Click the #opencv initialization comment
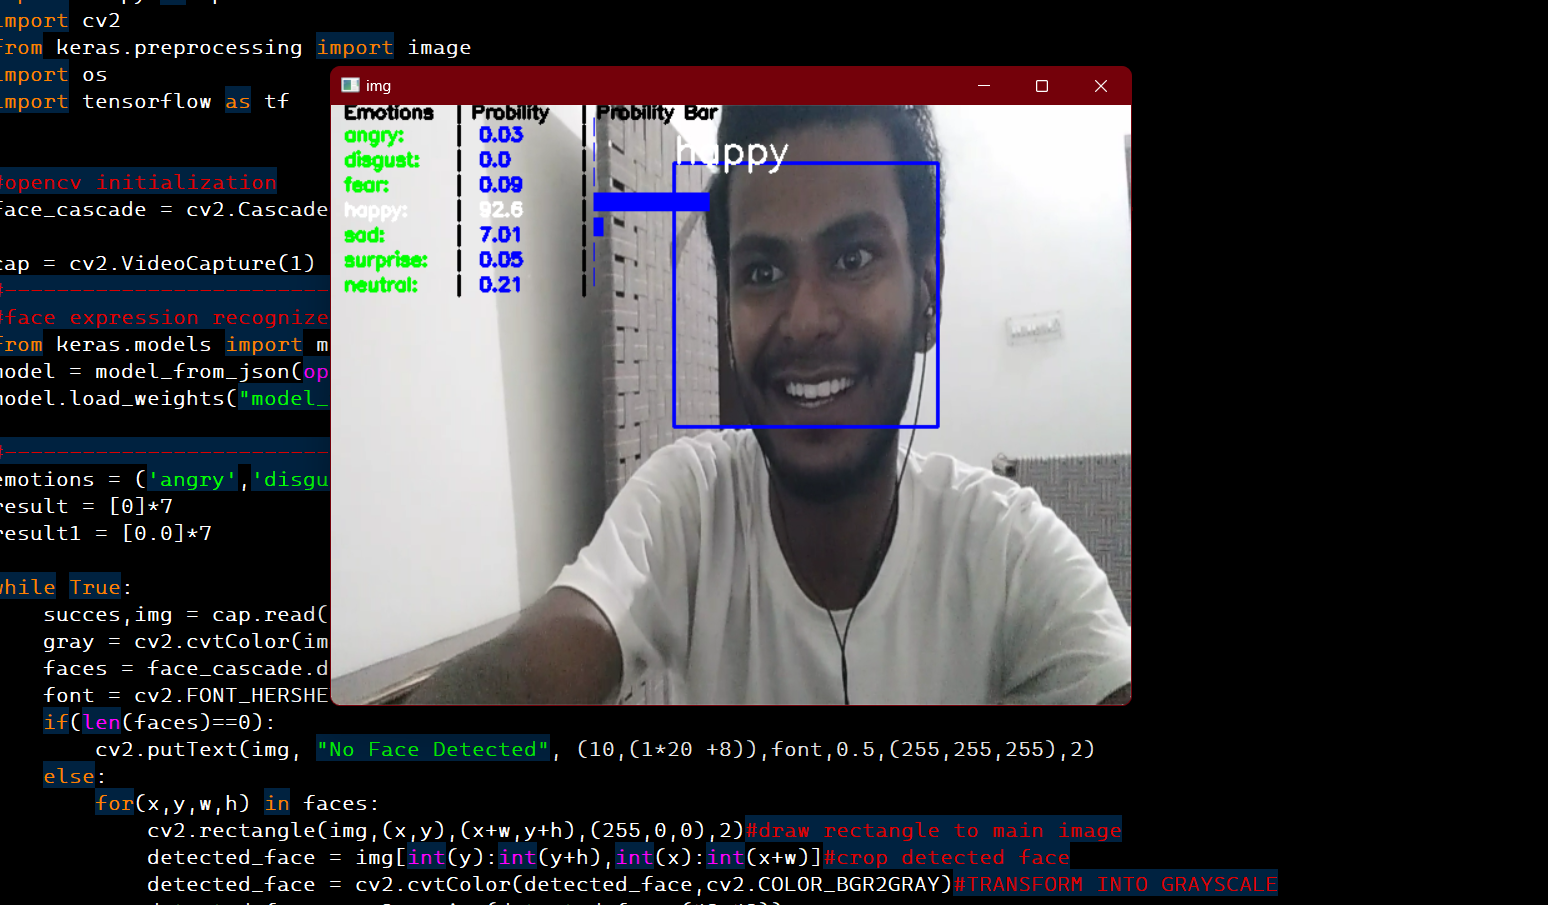Image resolution: width=1548 pixels, height=905 pixels. 139,181
